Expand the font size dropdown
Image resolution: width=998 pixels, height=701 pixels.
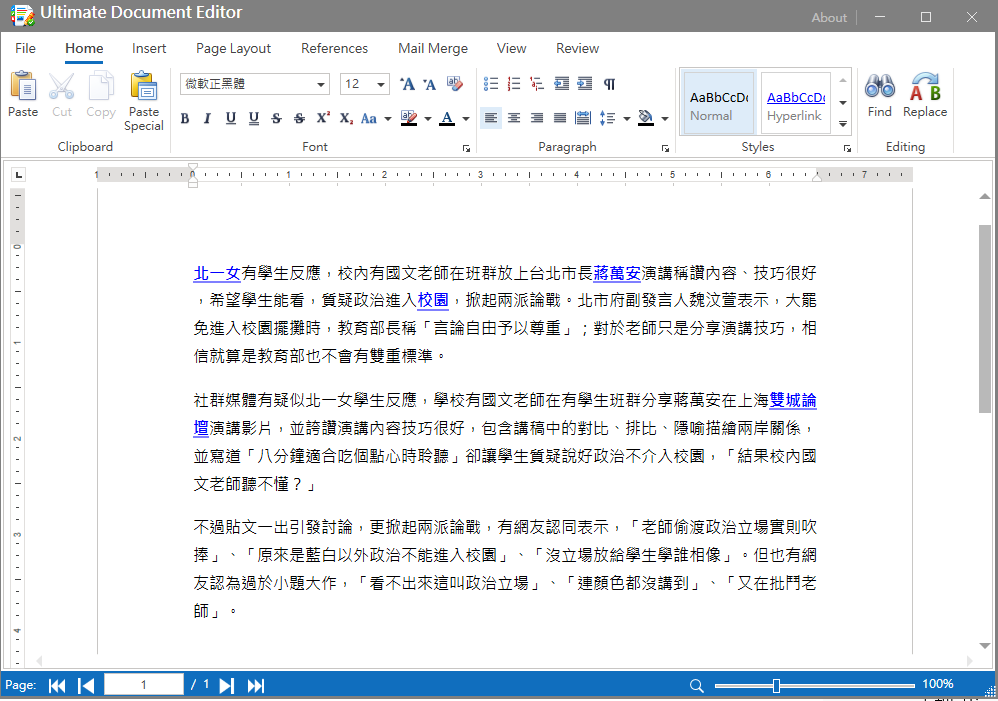(x=381, y=84)
